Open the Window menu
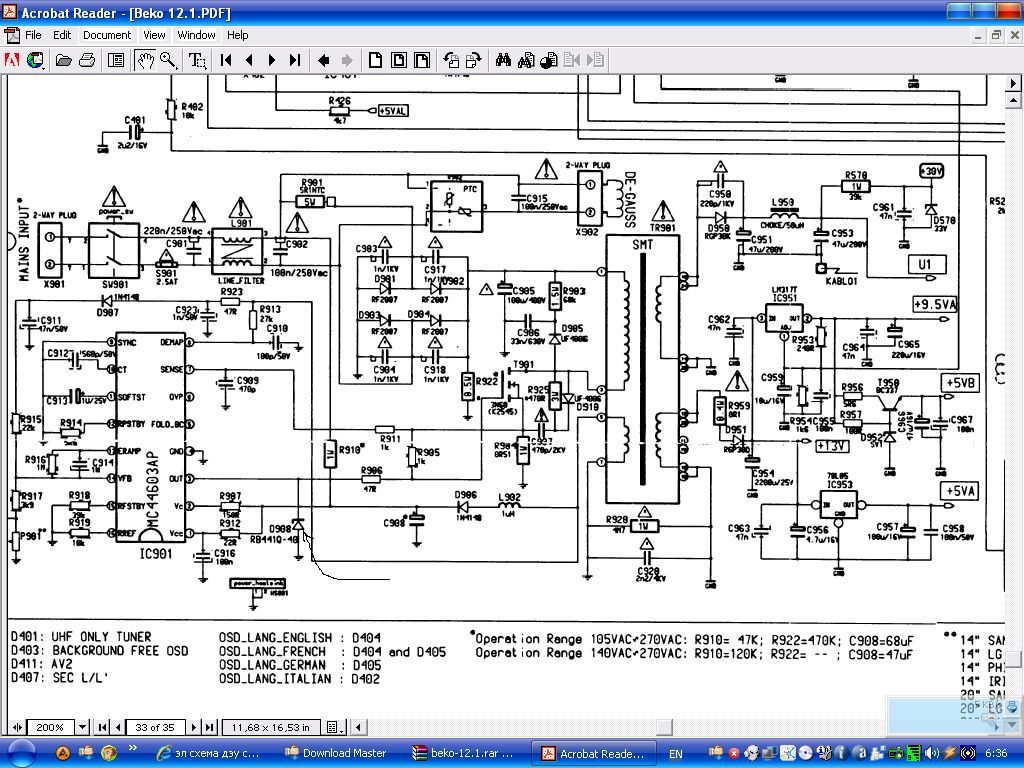 coord(196,35)
